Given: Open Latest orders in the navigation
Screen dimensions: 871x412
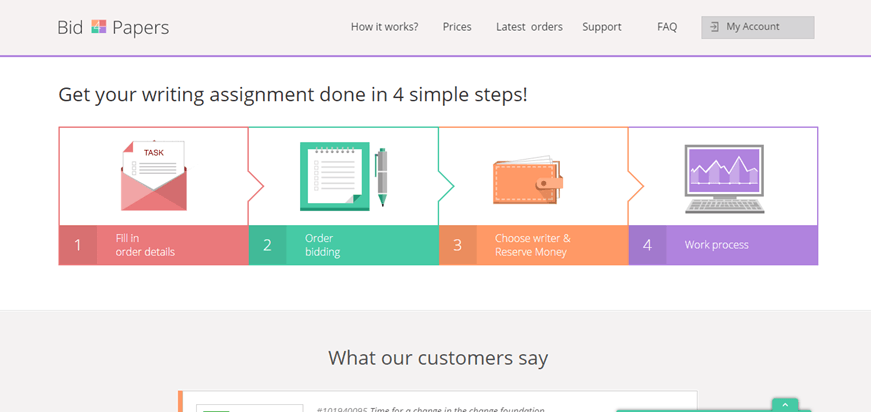Looking at the screenshot, I should coord(529,27).
